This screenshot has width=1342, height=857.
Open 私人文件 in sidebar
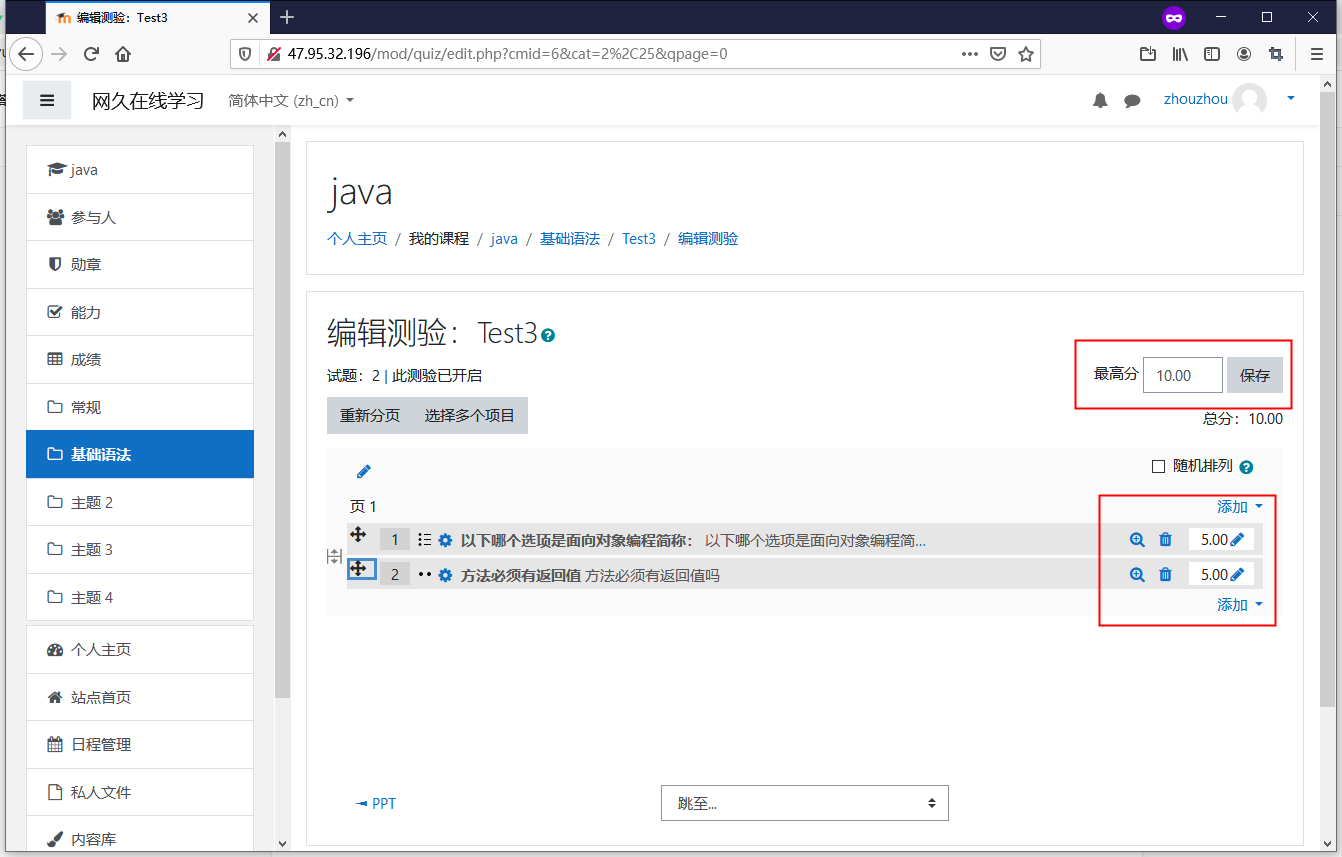click(140, 792)
